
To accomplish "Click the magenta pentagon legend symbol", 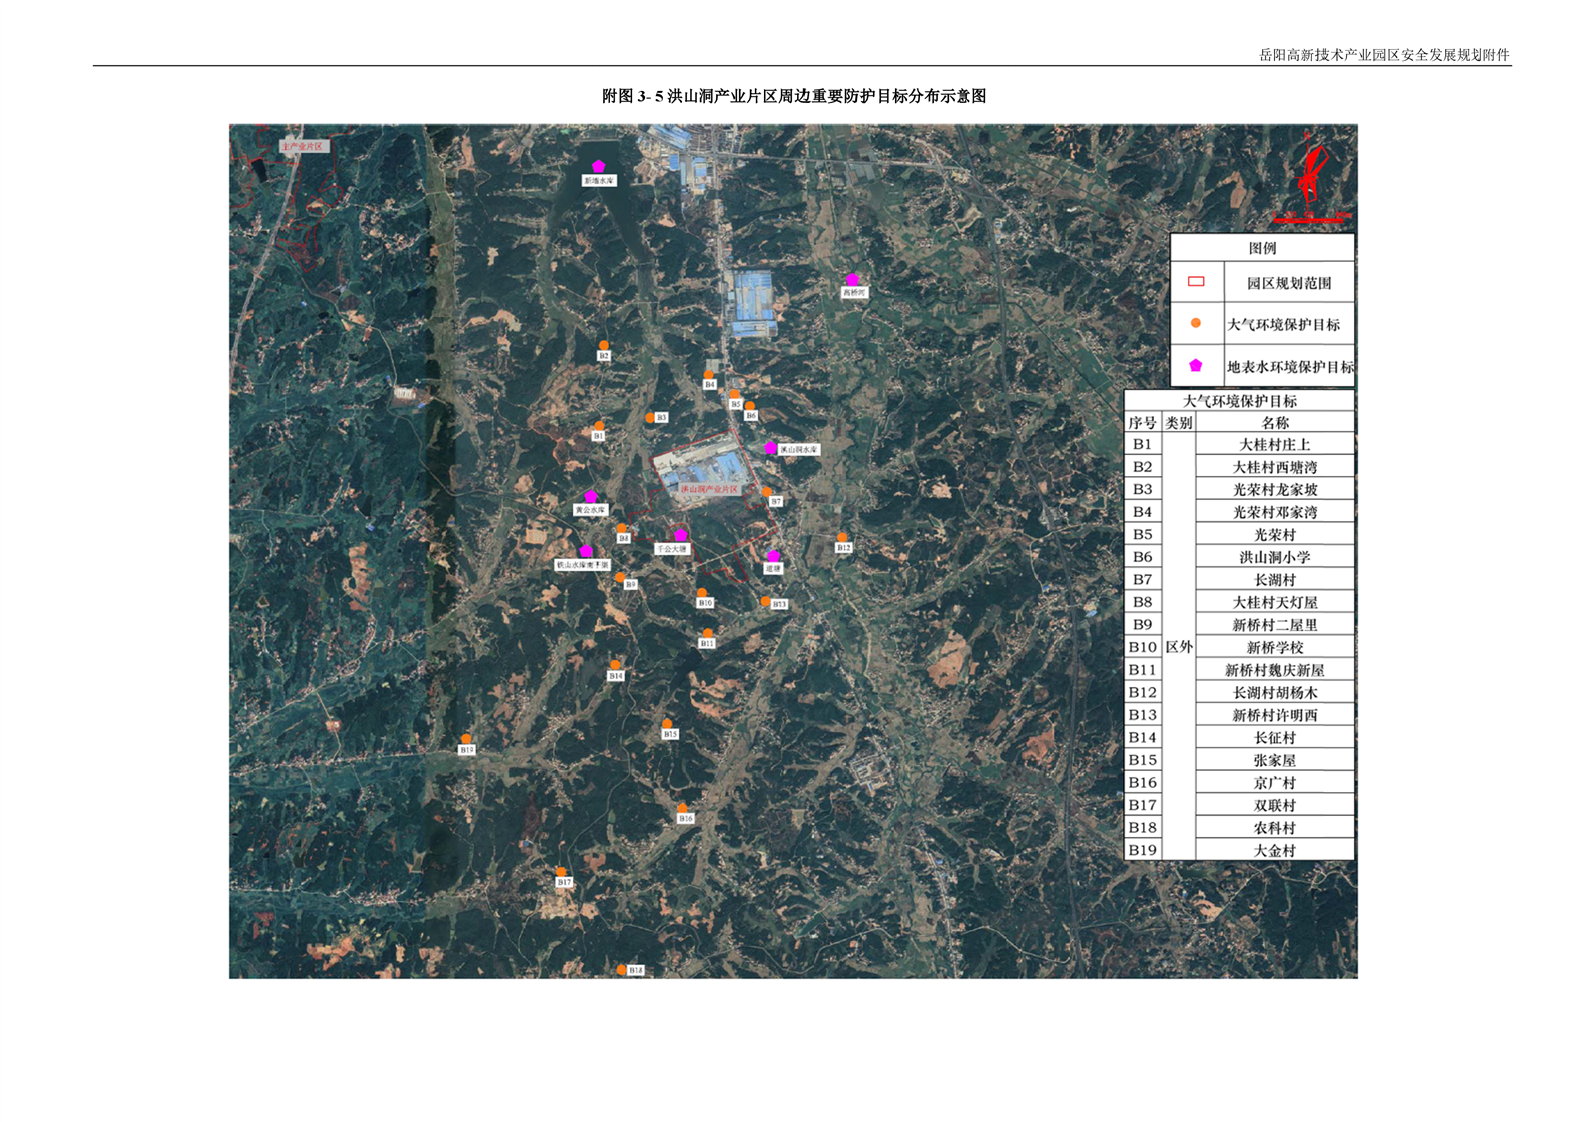I will [1195, 366].
